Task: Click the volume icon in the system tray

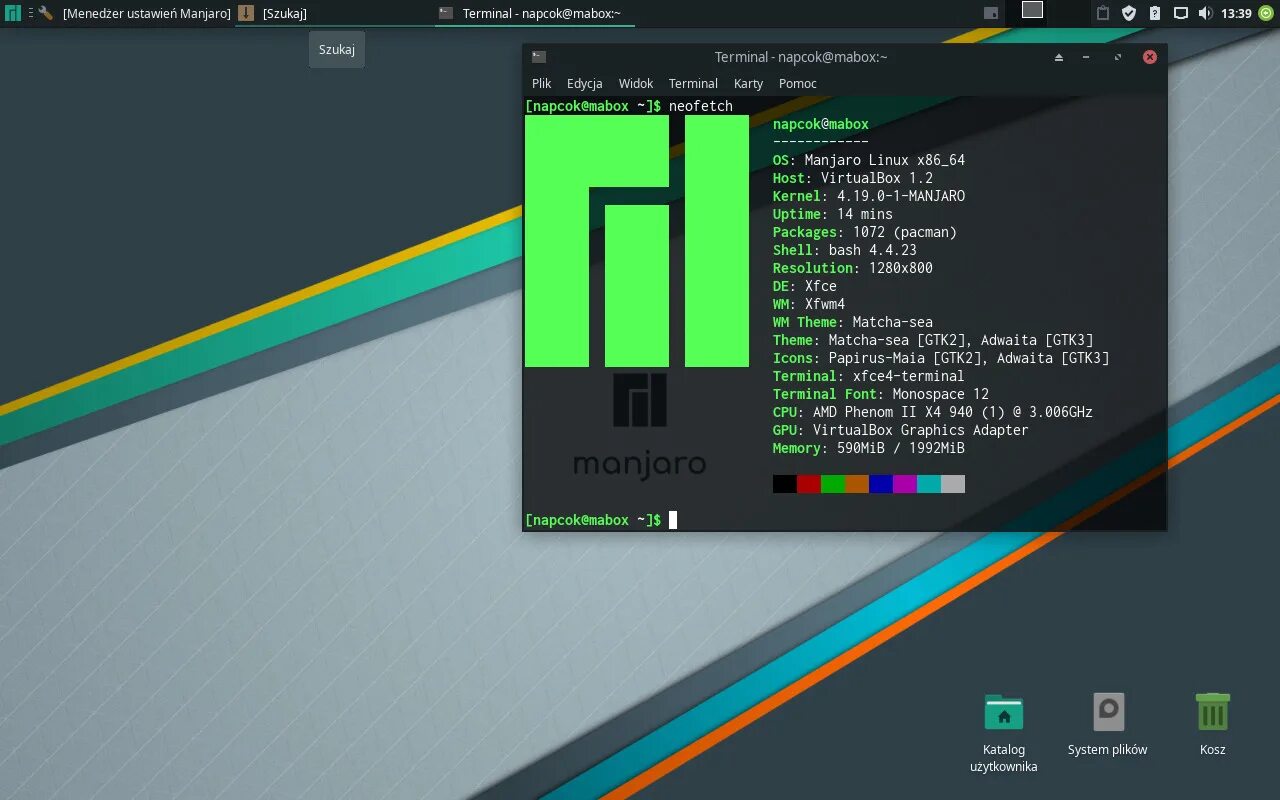Action: click(1206, 13)
